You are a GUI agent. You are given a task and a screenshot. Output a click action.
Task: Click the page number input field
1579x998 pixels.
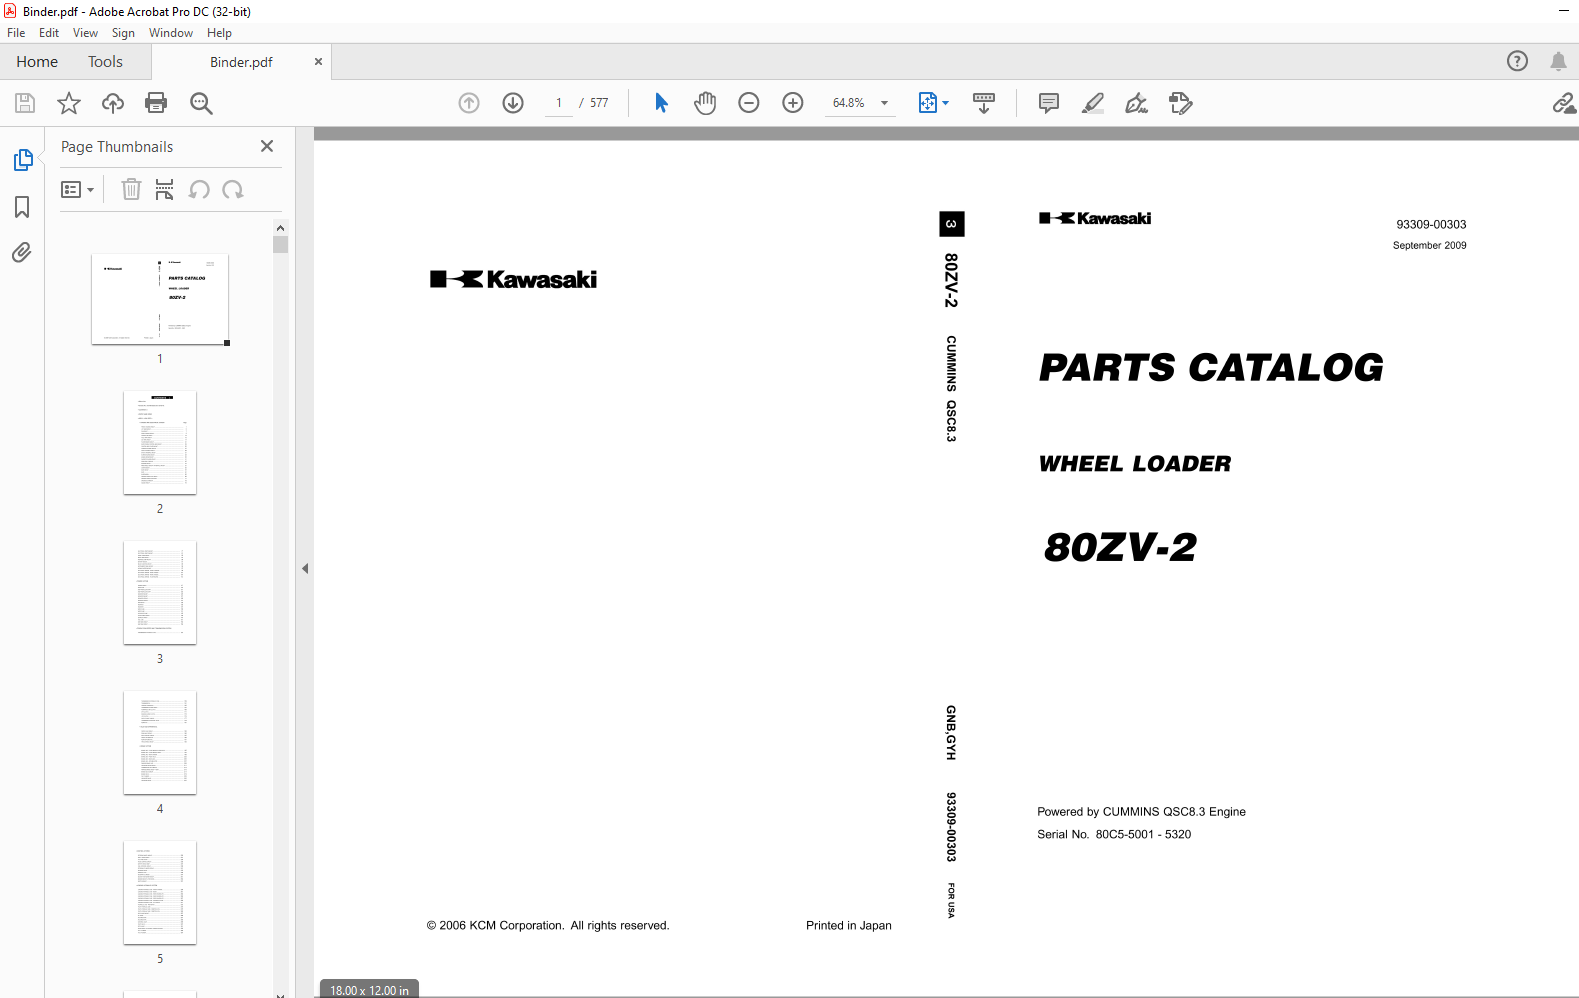tap(559, 103)
